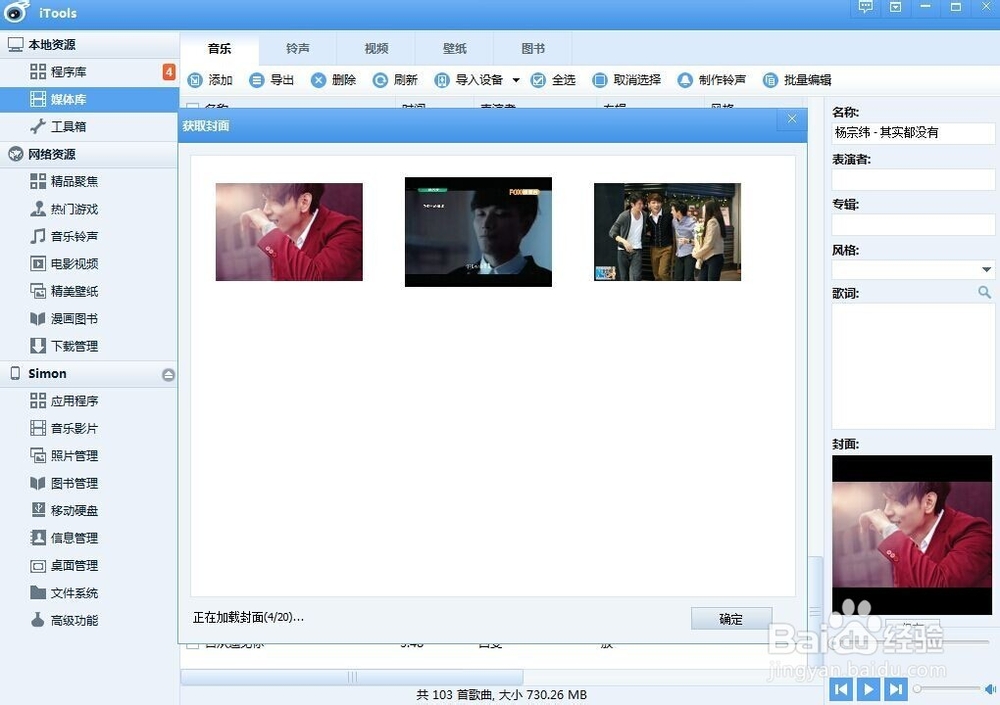The height and width of the screenshot is (705, 1000).
Task: Open the title bar dropdown menu icon
Action: click(x=895, y=7)
